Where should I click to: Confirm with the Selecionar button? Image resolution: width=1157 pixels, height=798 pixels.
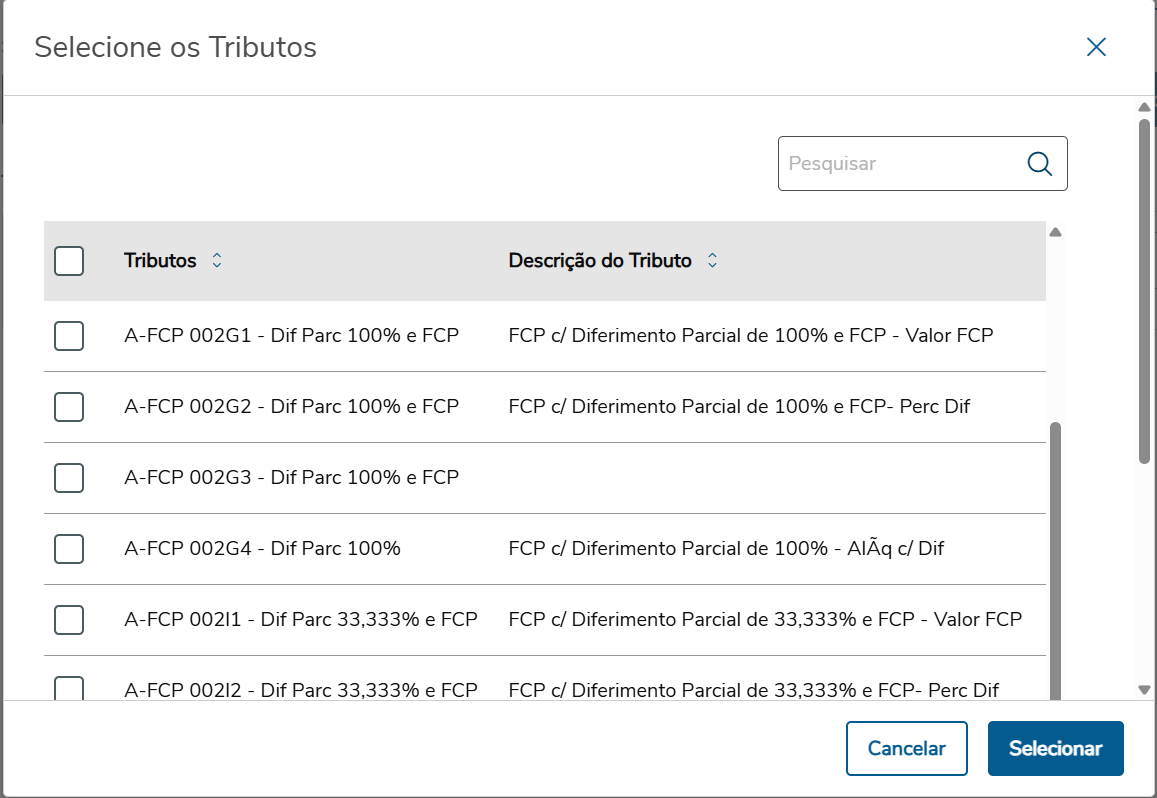point(1055,749)
